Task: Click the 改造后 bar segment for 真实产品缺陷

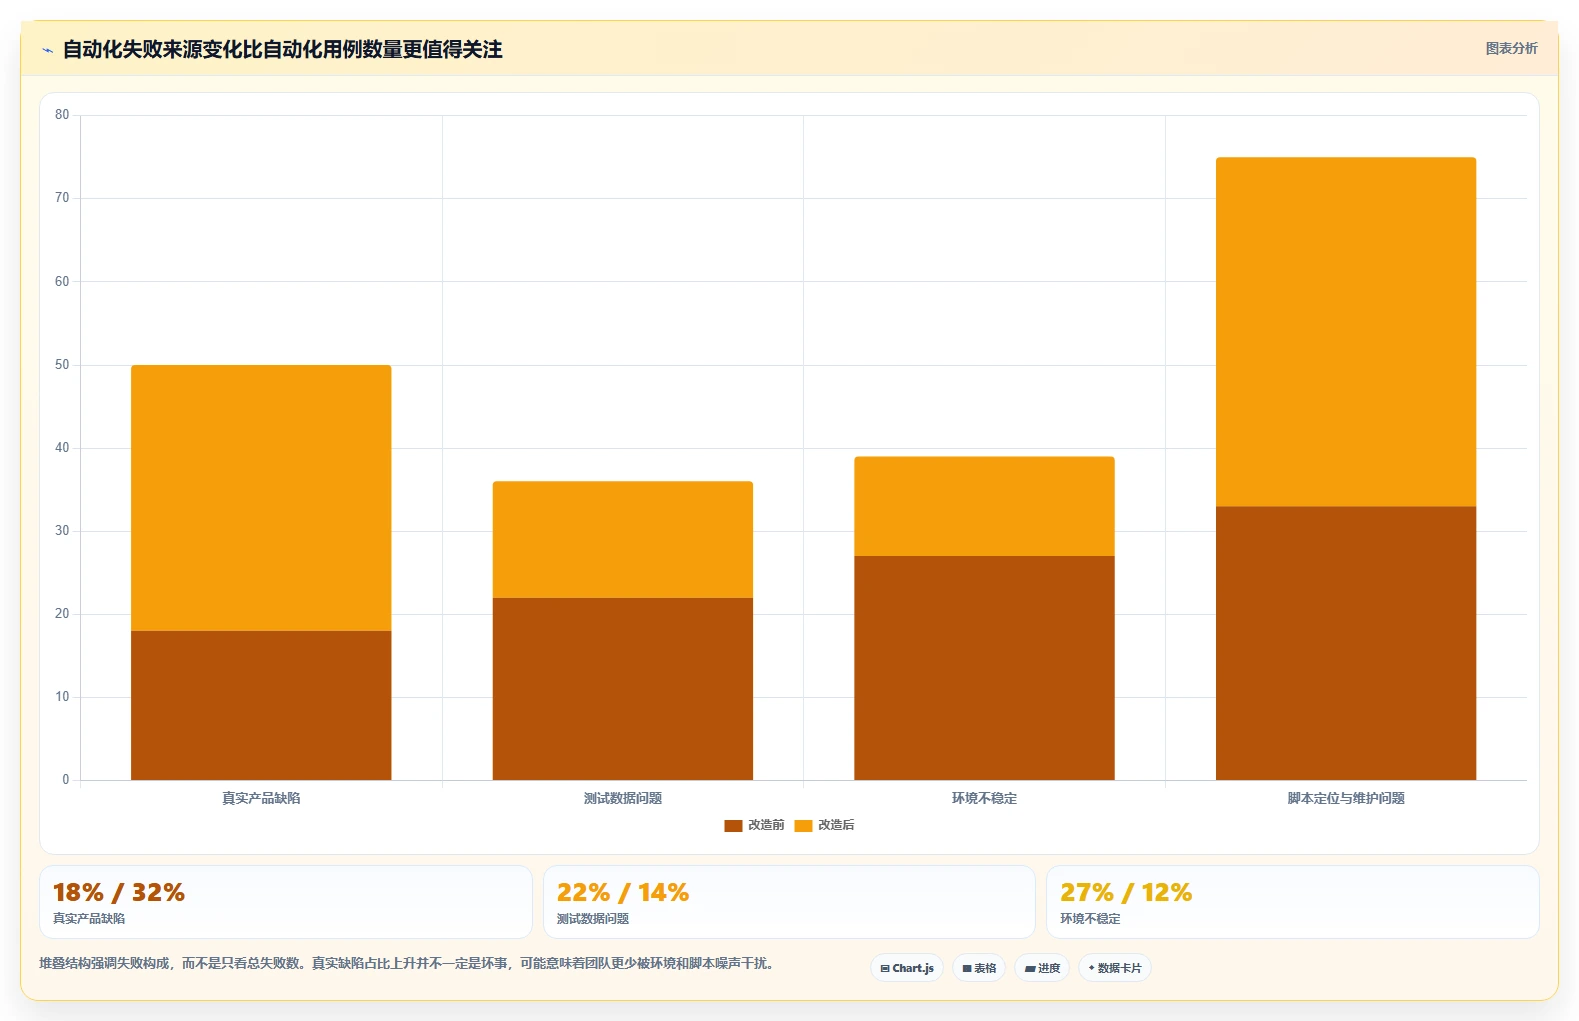Action: (x=261, y=498)
